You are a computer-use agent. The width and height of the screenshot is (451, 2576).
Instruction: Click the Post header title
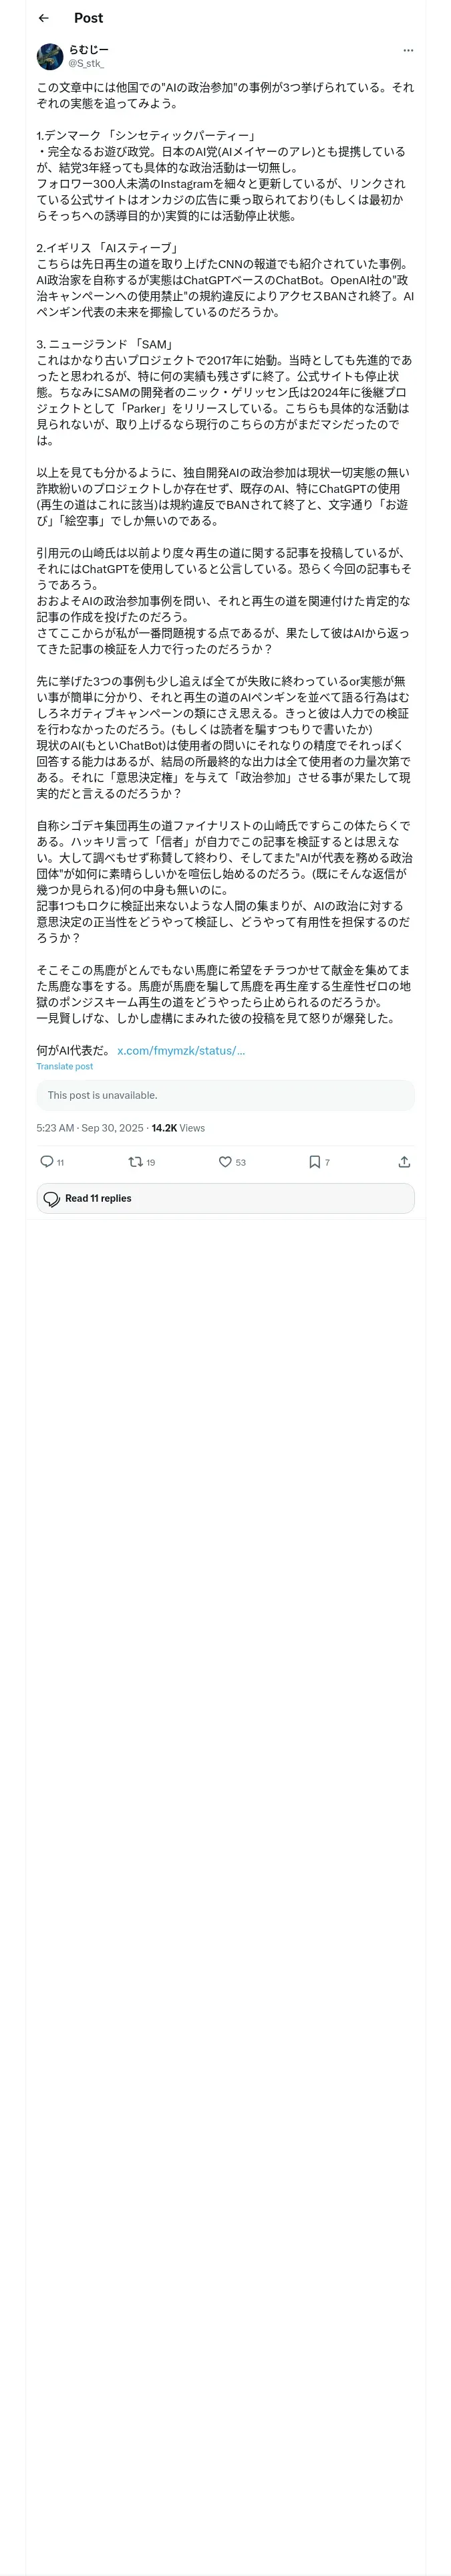coord(88,18)
